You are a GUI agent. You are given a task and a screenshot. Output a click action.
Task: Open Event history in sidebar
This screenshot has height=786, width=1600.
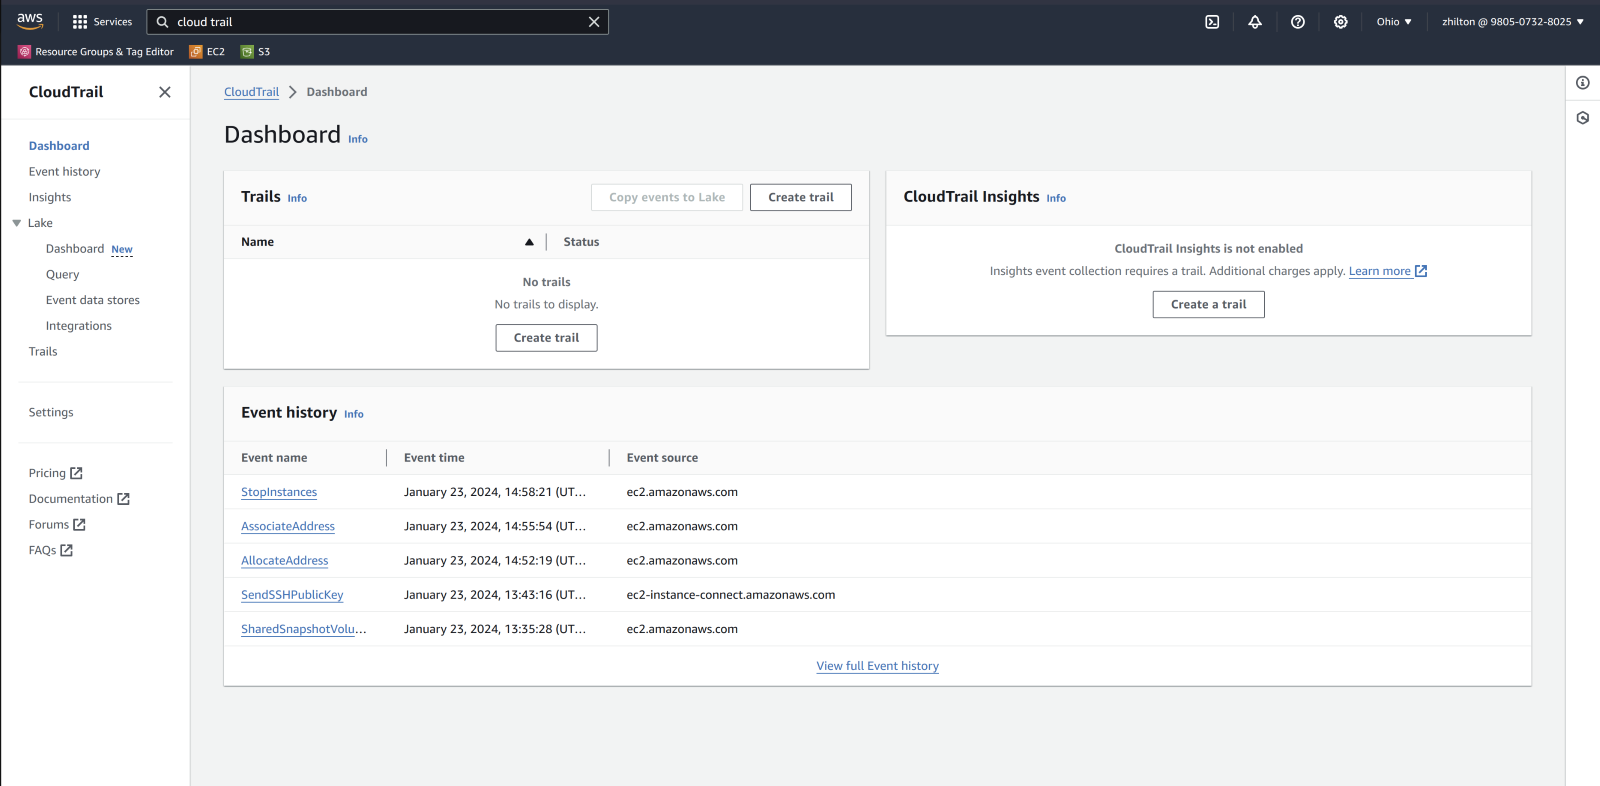tap(65, 172)
